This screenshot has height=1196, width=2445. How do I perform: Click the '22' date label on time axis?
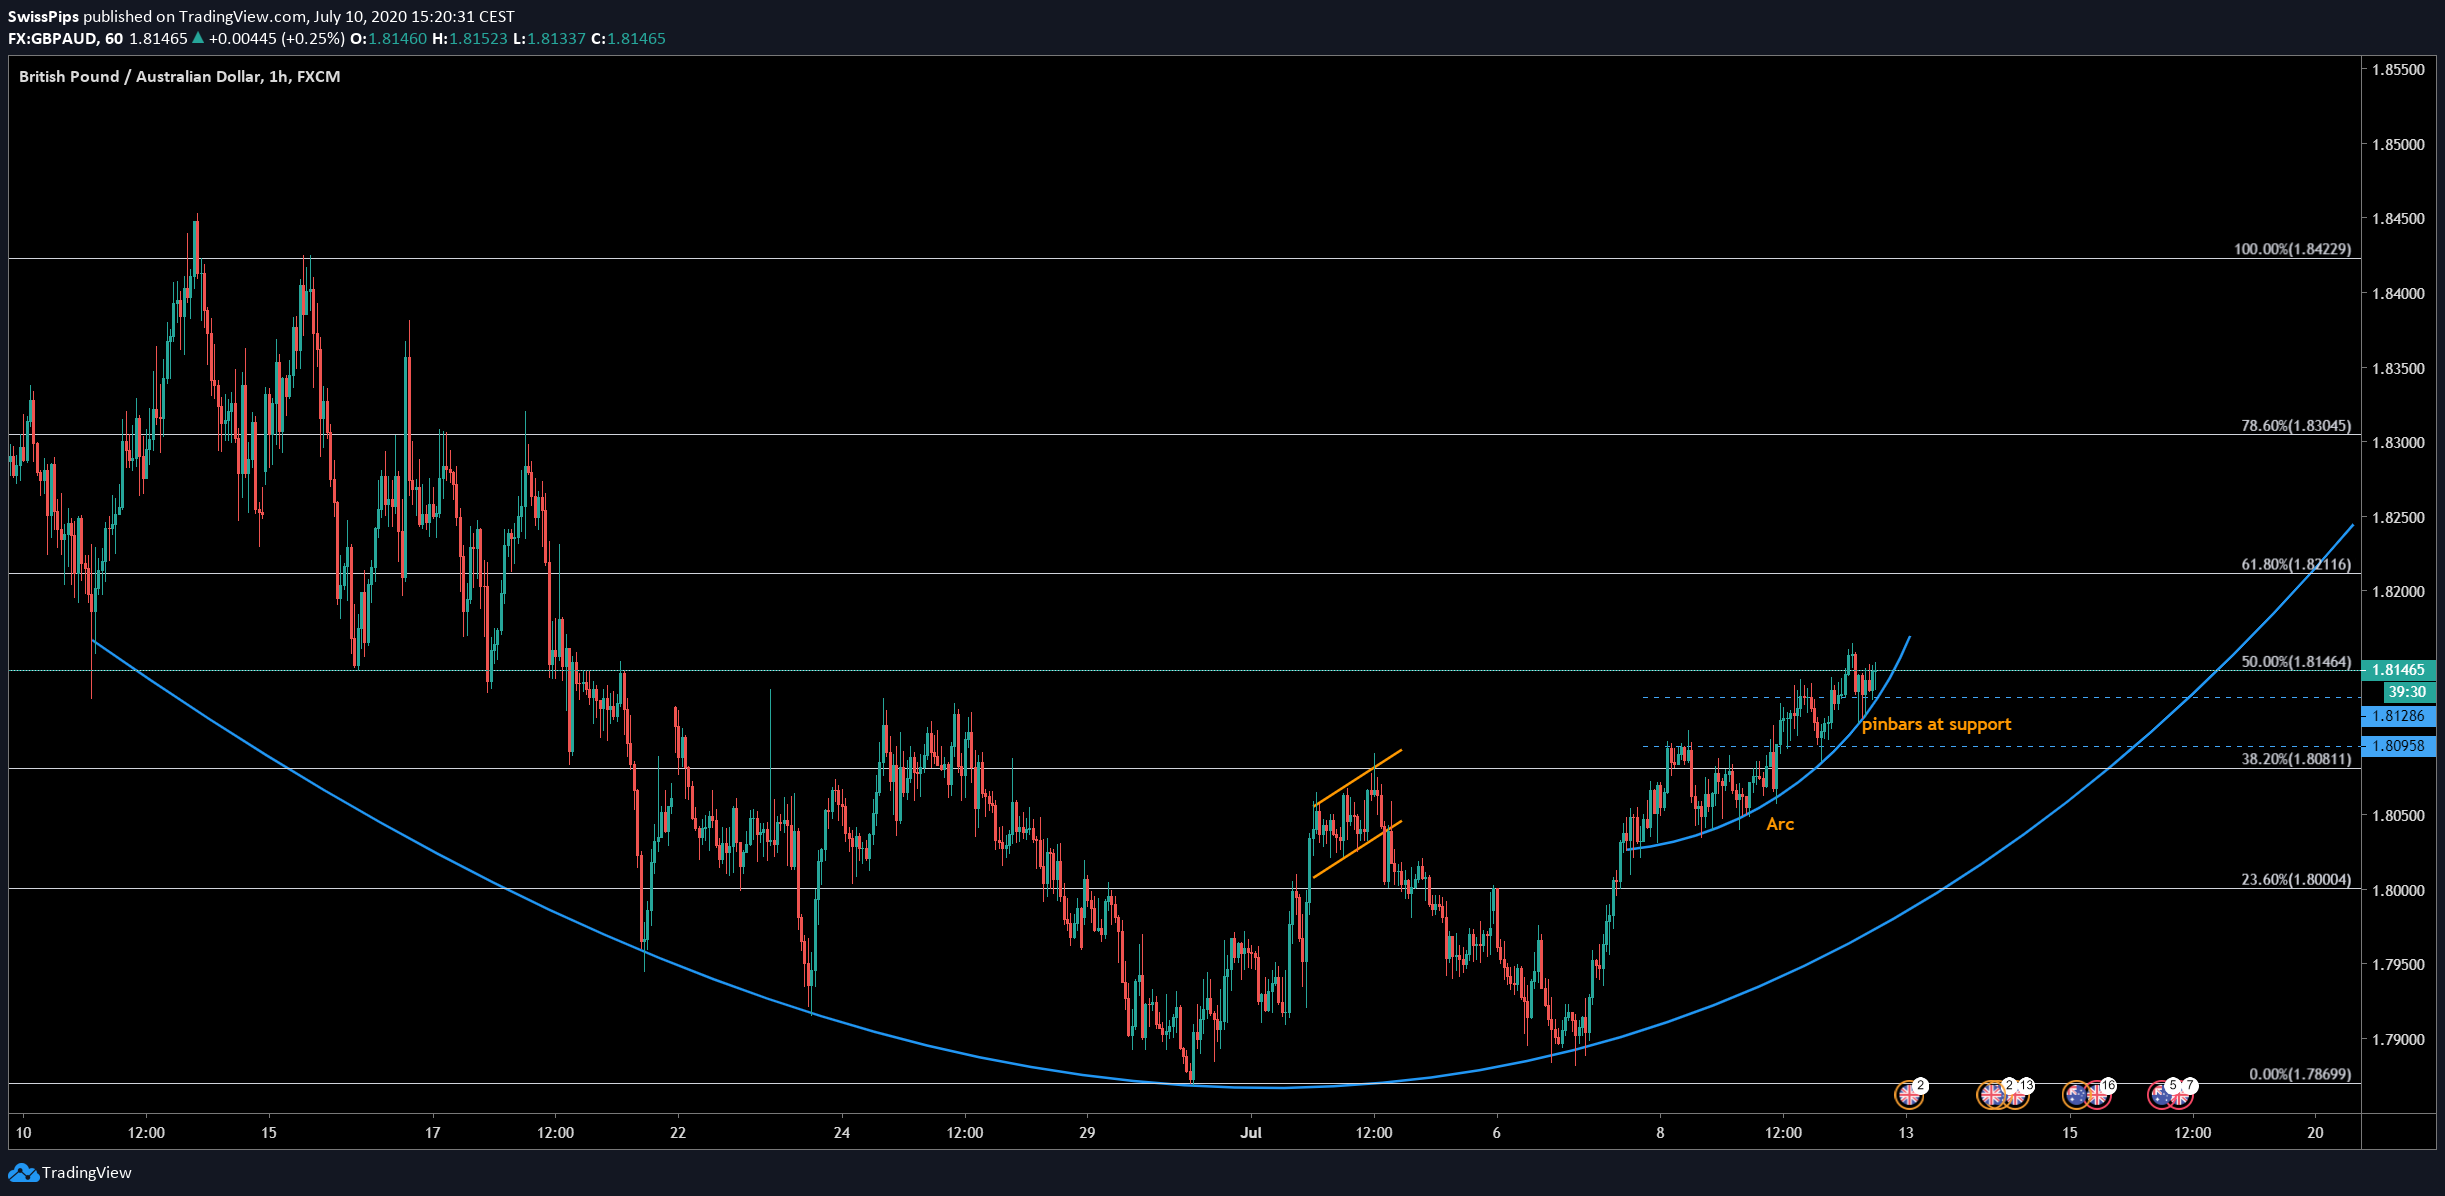coord(678,1133)
